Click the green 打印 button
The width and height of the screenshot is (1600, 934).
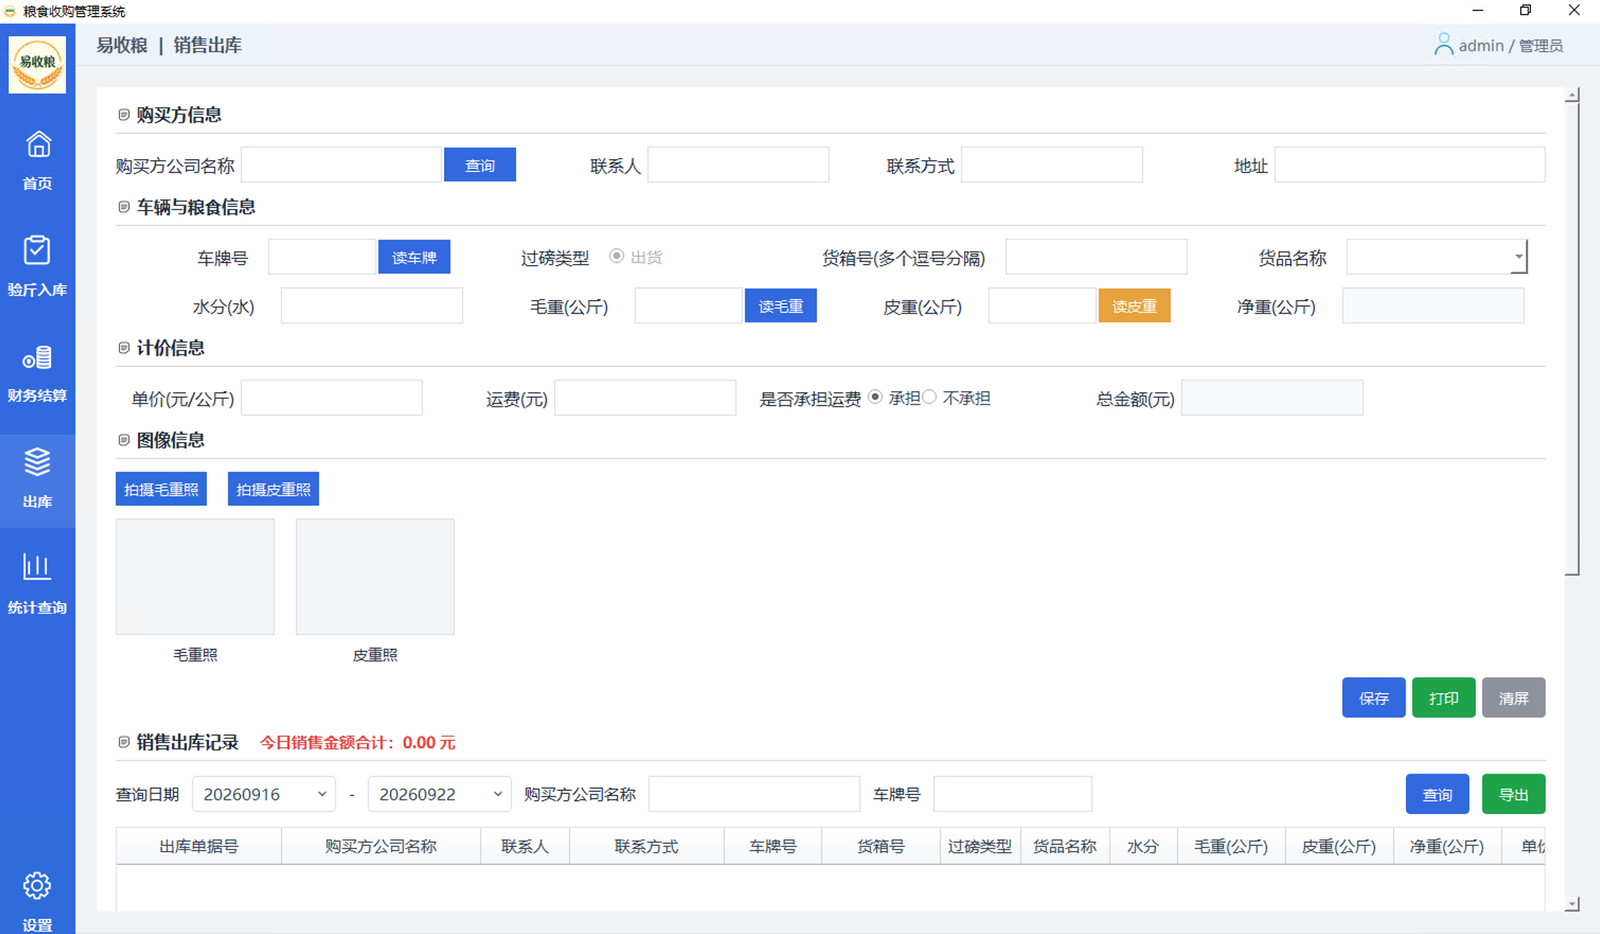1444,698
